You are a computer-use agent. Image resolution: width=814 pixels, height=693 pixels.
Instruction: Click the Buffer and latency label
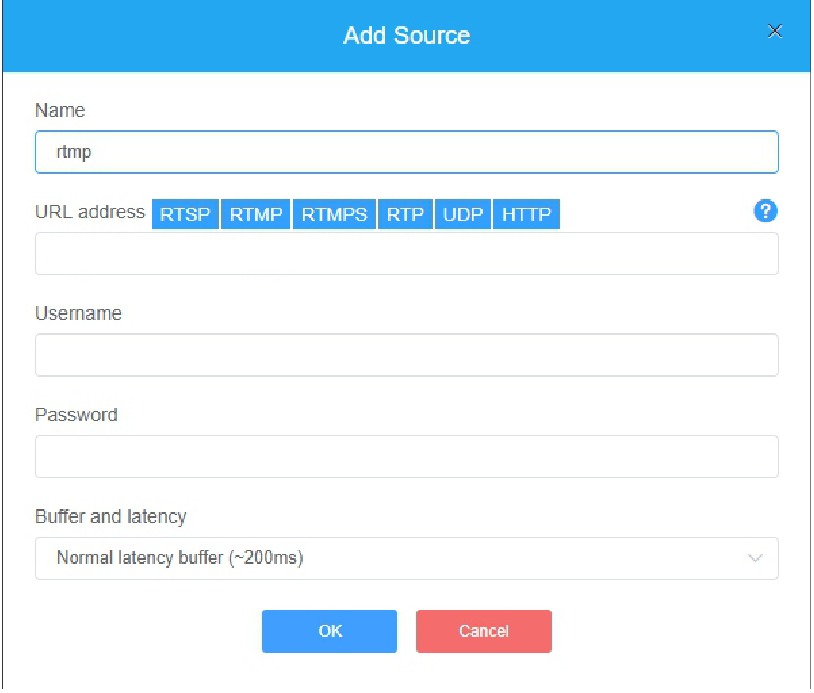pyautogui.click(x=110, y=517)
